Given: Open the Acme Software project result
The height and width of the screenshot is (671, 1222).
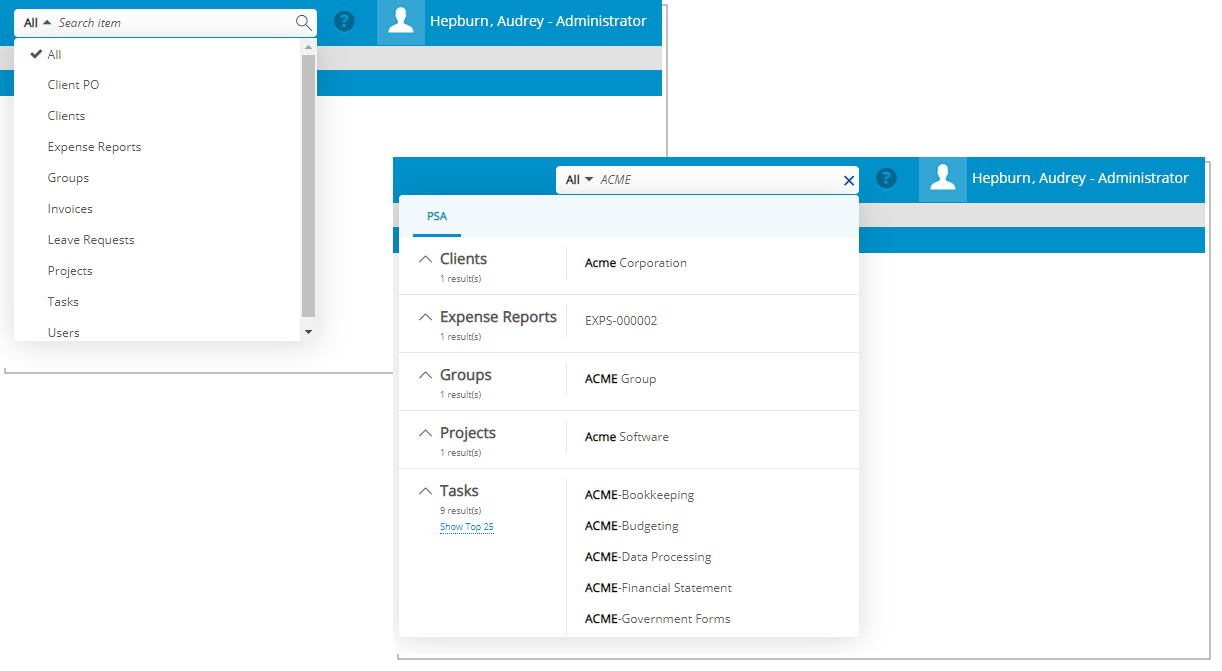Looking at the screenshot, I should (627, 437).
